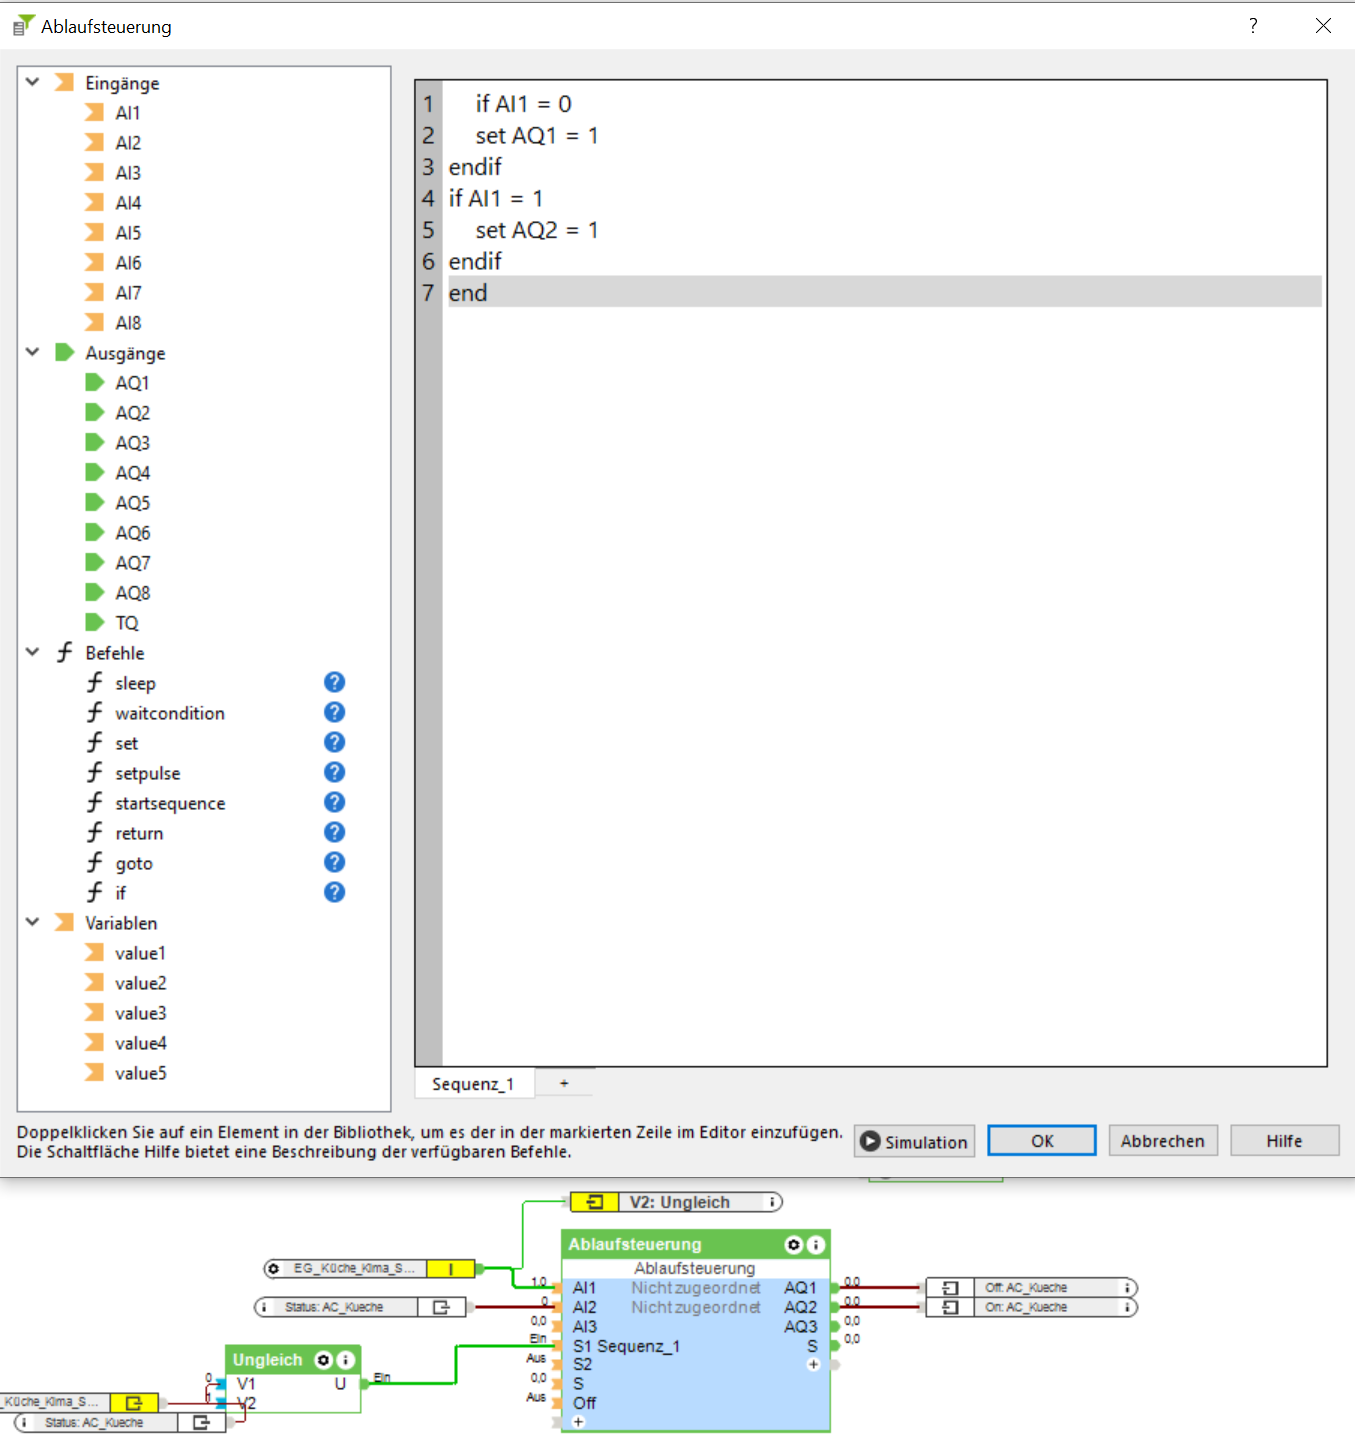
Task: Click the Off: AC_Kueche output icon
Action: pos(950,1288)
